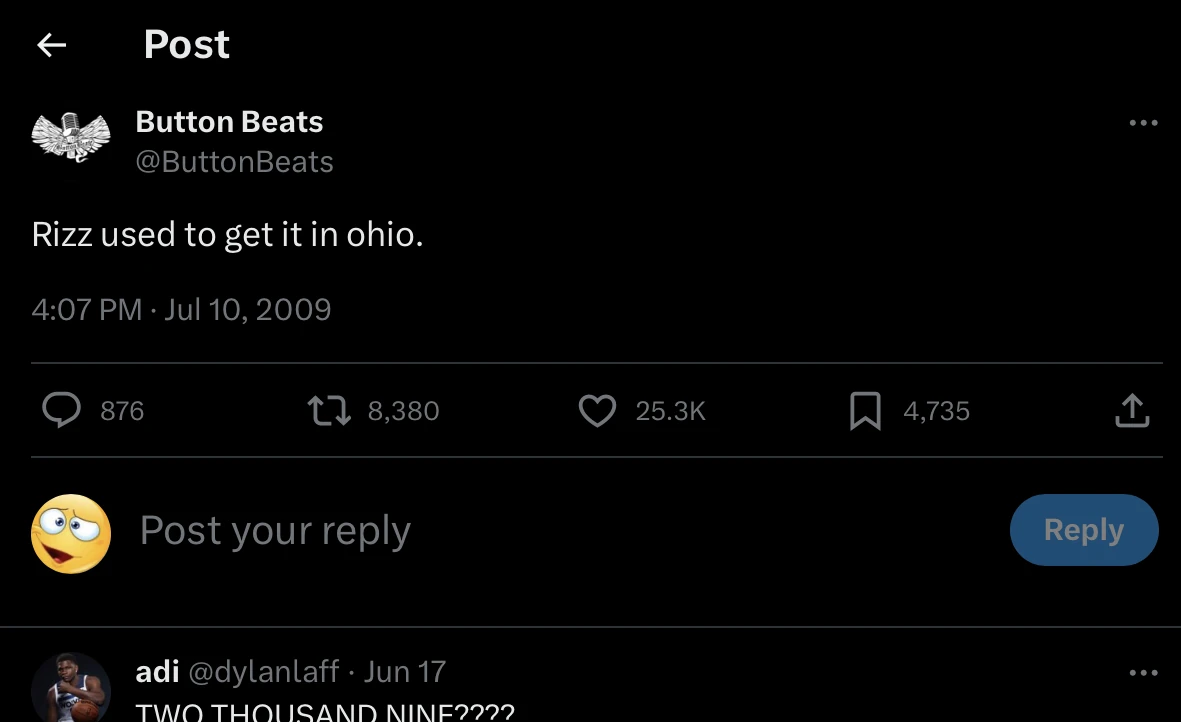
Task: Open adi's profile picture
Action: pyautogui.click(x=70, y=688)
